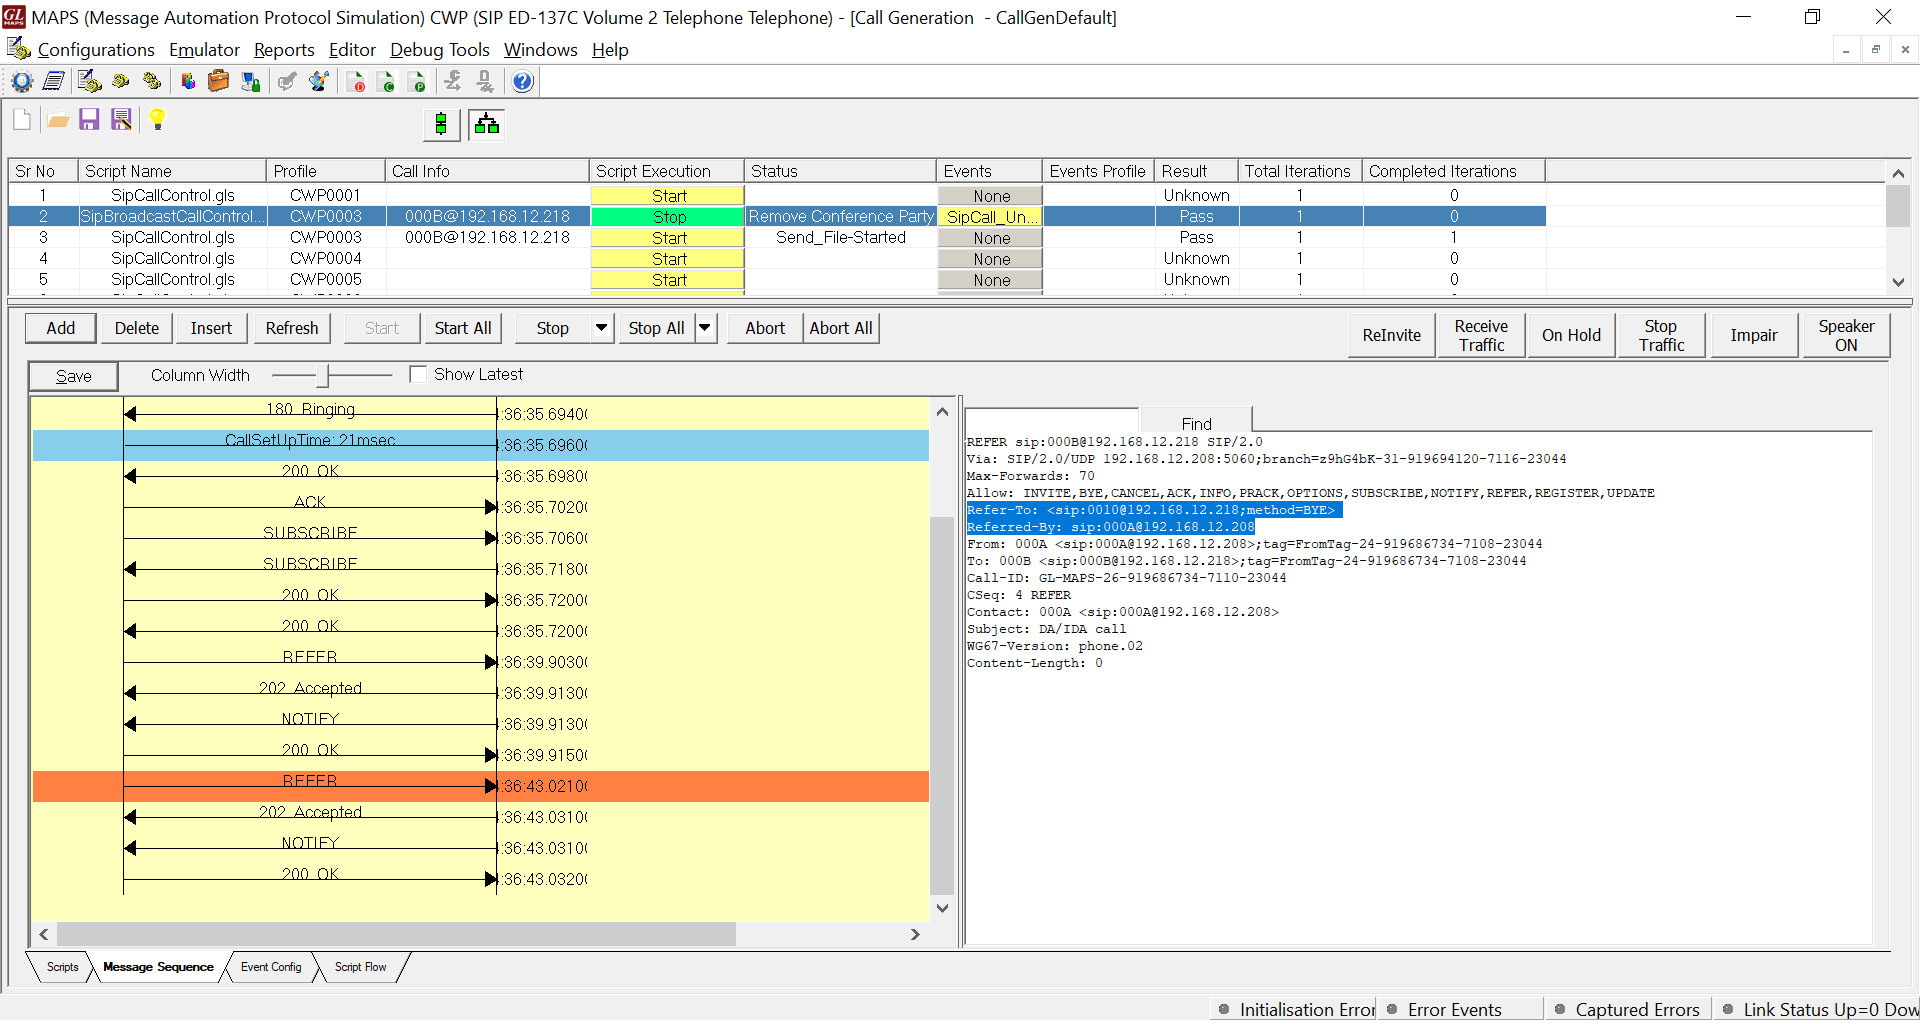Click script table scrollbar down arrow
Image resolution: width=1920 pixels, height=1024 pixels.
(x=1898, y=282)
